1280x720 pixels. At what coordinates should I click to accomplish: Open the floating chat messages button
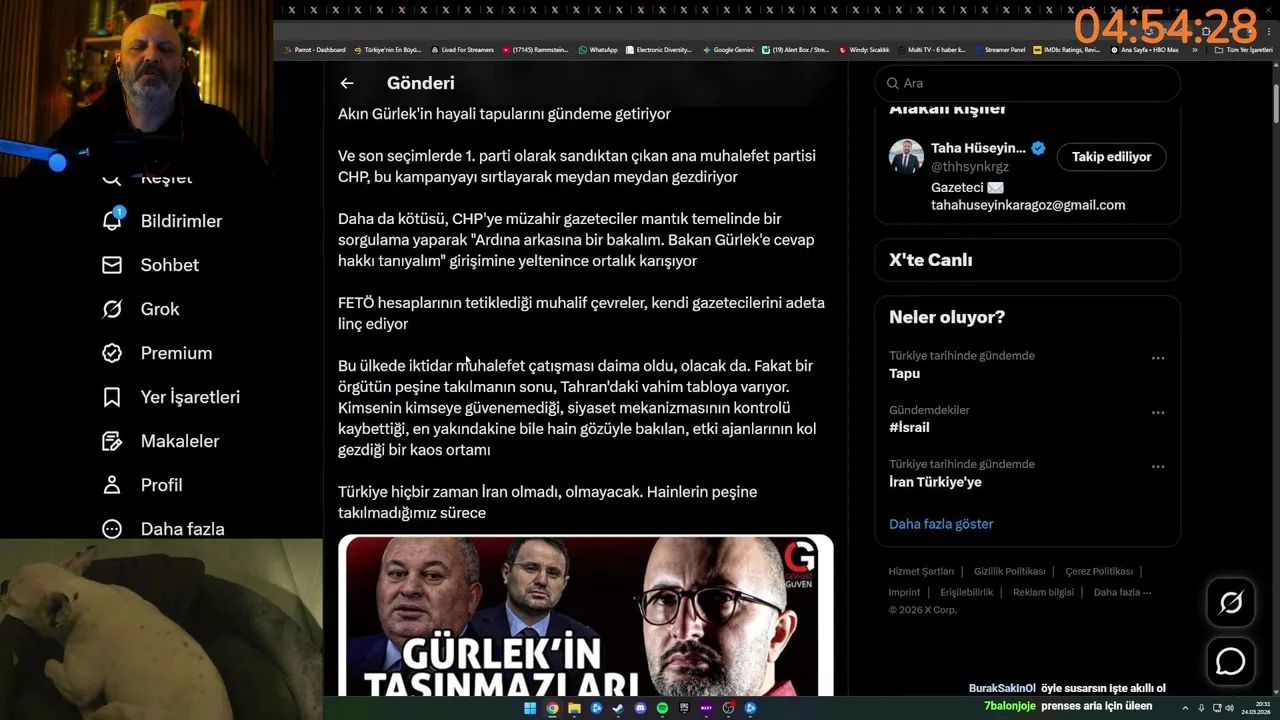click(1231, 662)
